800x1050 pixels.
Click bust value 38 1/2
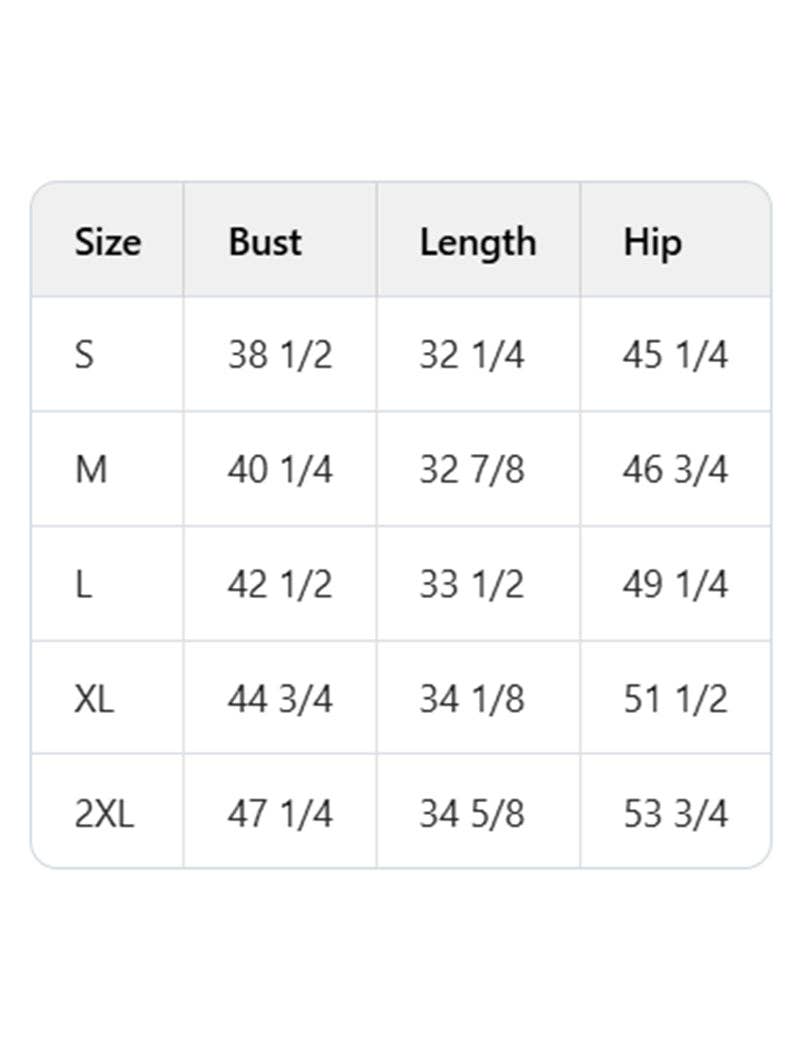[x=280, y=355]
